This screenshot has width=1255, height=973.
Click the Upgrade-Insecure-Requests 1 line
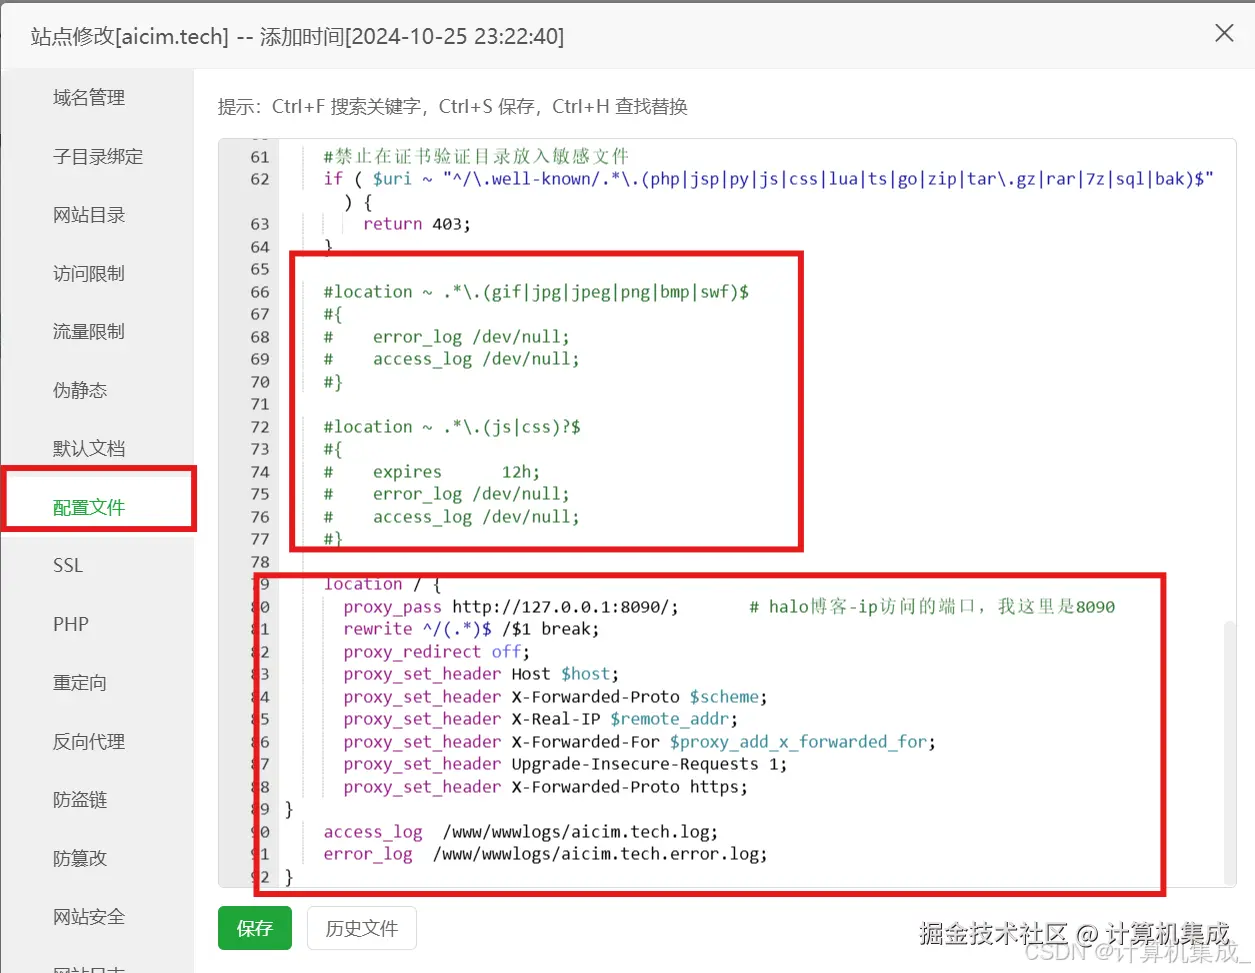coord(565,764)
